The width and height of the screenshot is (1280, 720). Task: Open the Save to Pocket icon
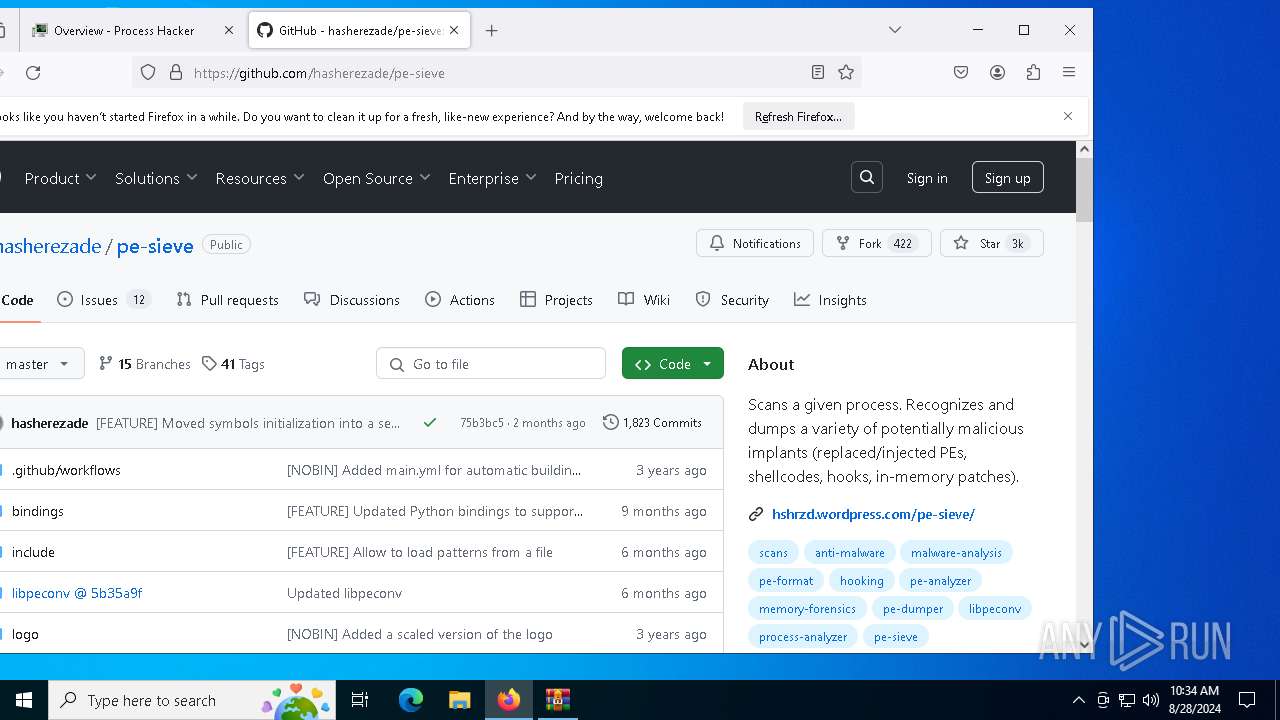click(x=961, y=72)
